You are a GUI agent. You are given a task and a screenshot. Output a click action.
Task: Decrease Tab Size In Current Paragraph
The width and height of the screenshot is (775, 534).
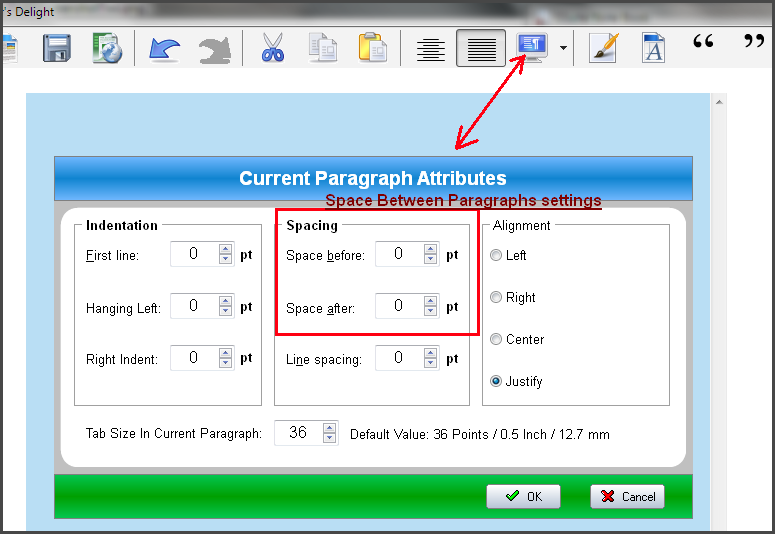pyautogui.click(x=330, y=438)
